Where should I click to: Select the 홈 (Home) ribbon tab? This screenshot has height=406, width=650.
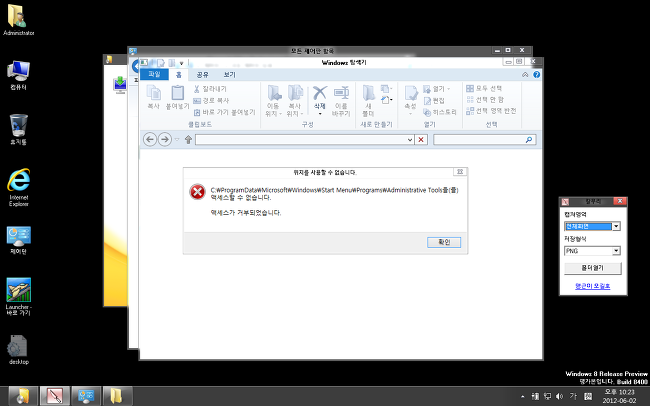[178, 75]
